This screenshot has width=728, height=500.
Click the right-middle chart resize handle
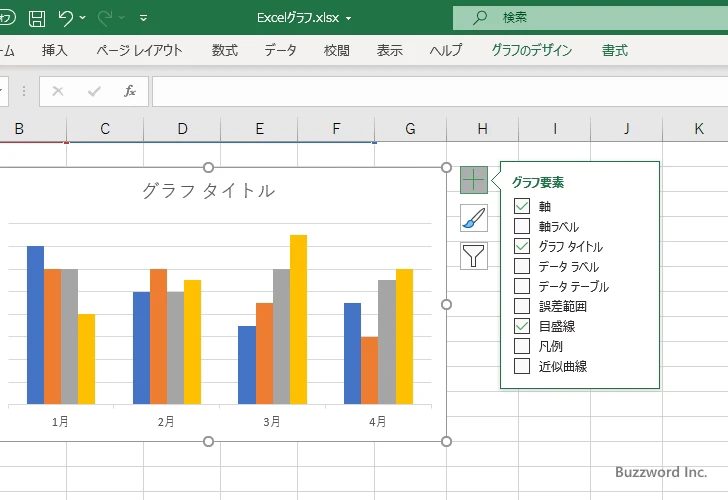pyautogui.click(x=446, y=305)
